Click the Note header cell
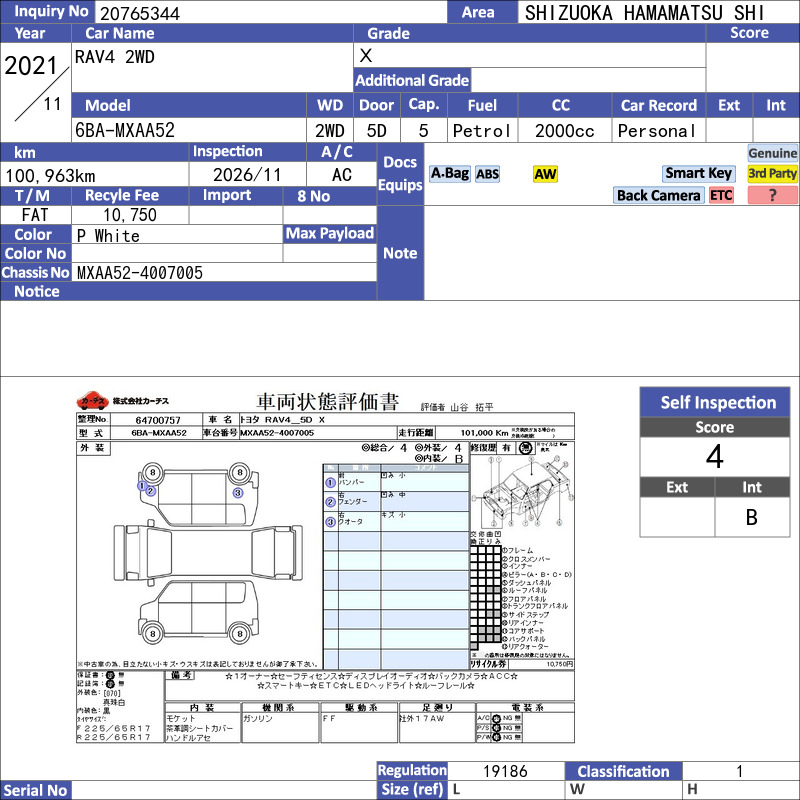 click(x=401, y=253)
